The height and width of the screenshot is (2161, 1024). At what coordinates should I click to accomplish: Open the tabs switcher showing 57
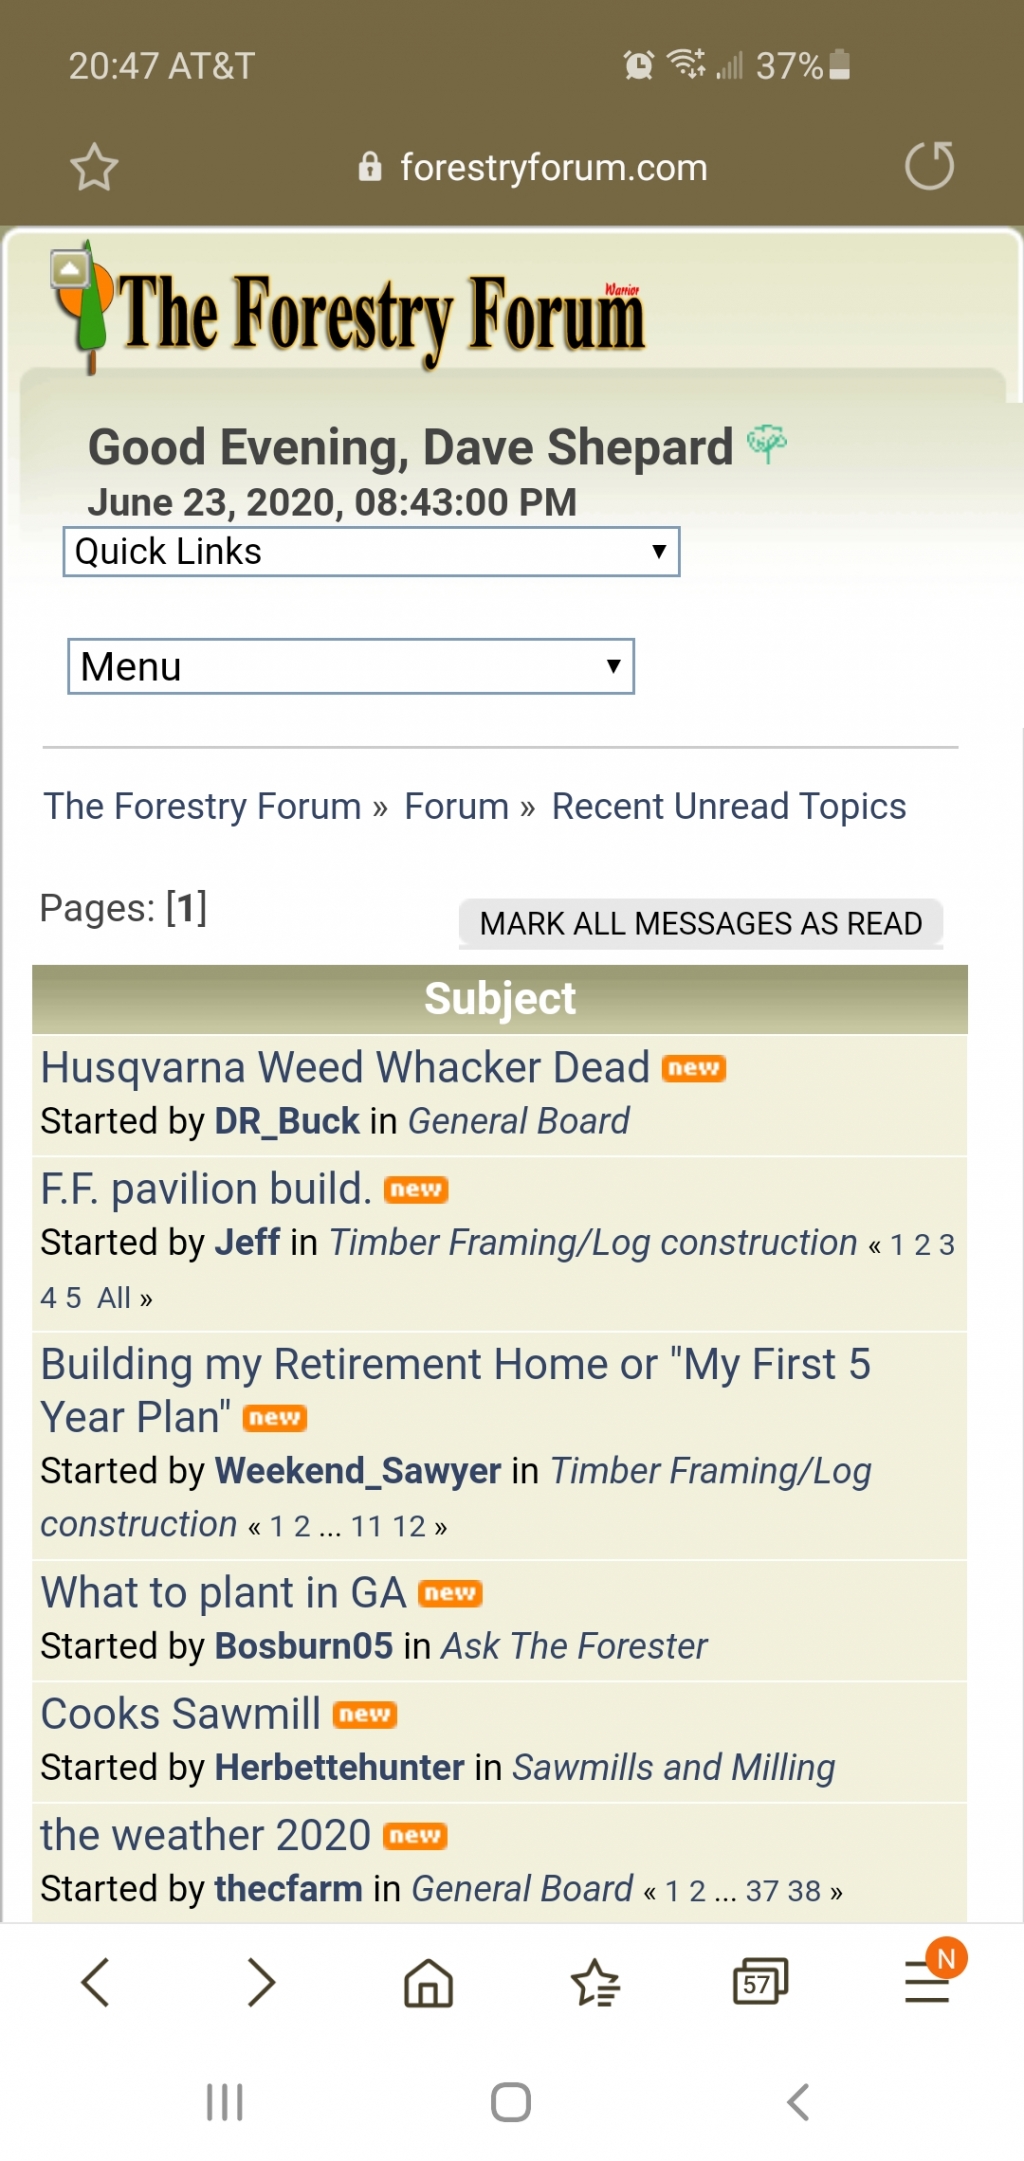click(761, 1982)
